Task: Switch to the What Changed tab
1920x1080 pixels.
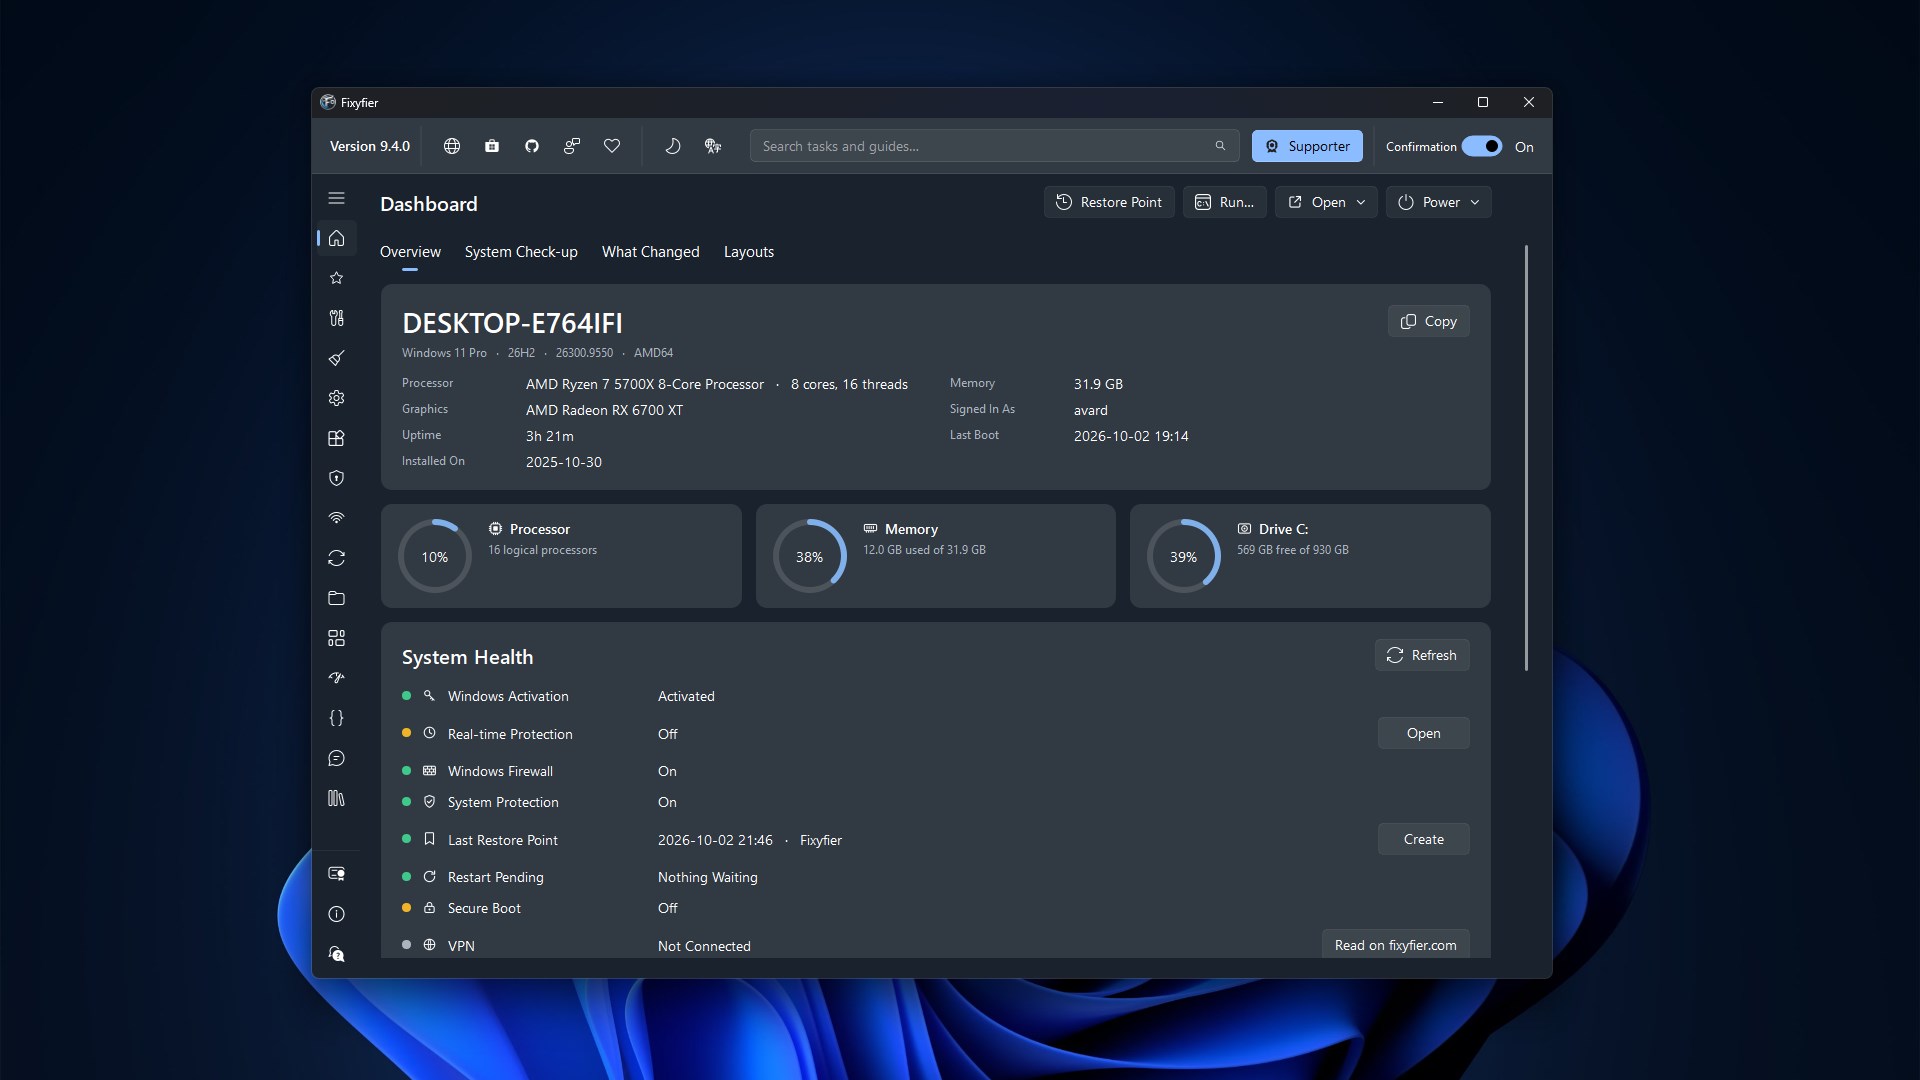Action: click(x=651, y=252)
